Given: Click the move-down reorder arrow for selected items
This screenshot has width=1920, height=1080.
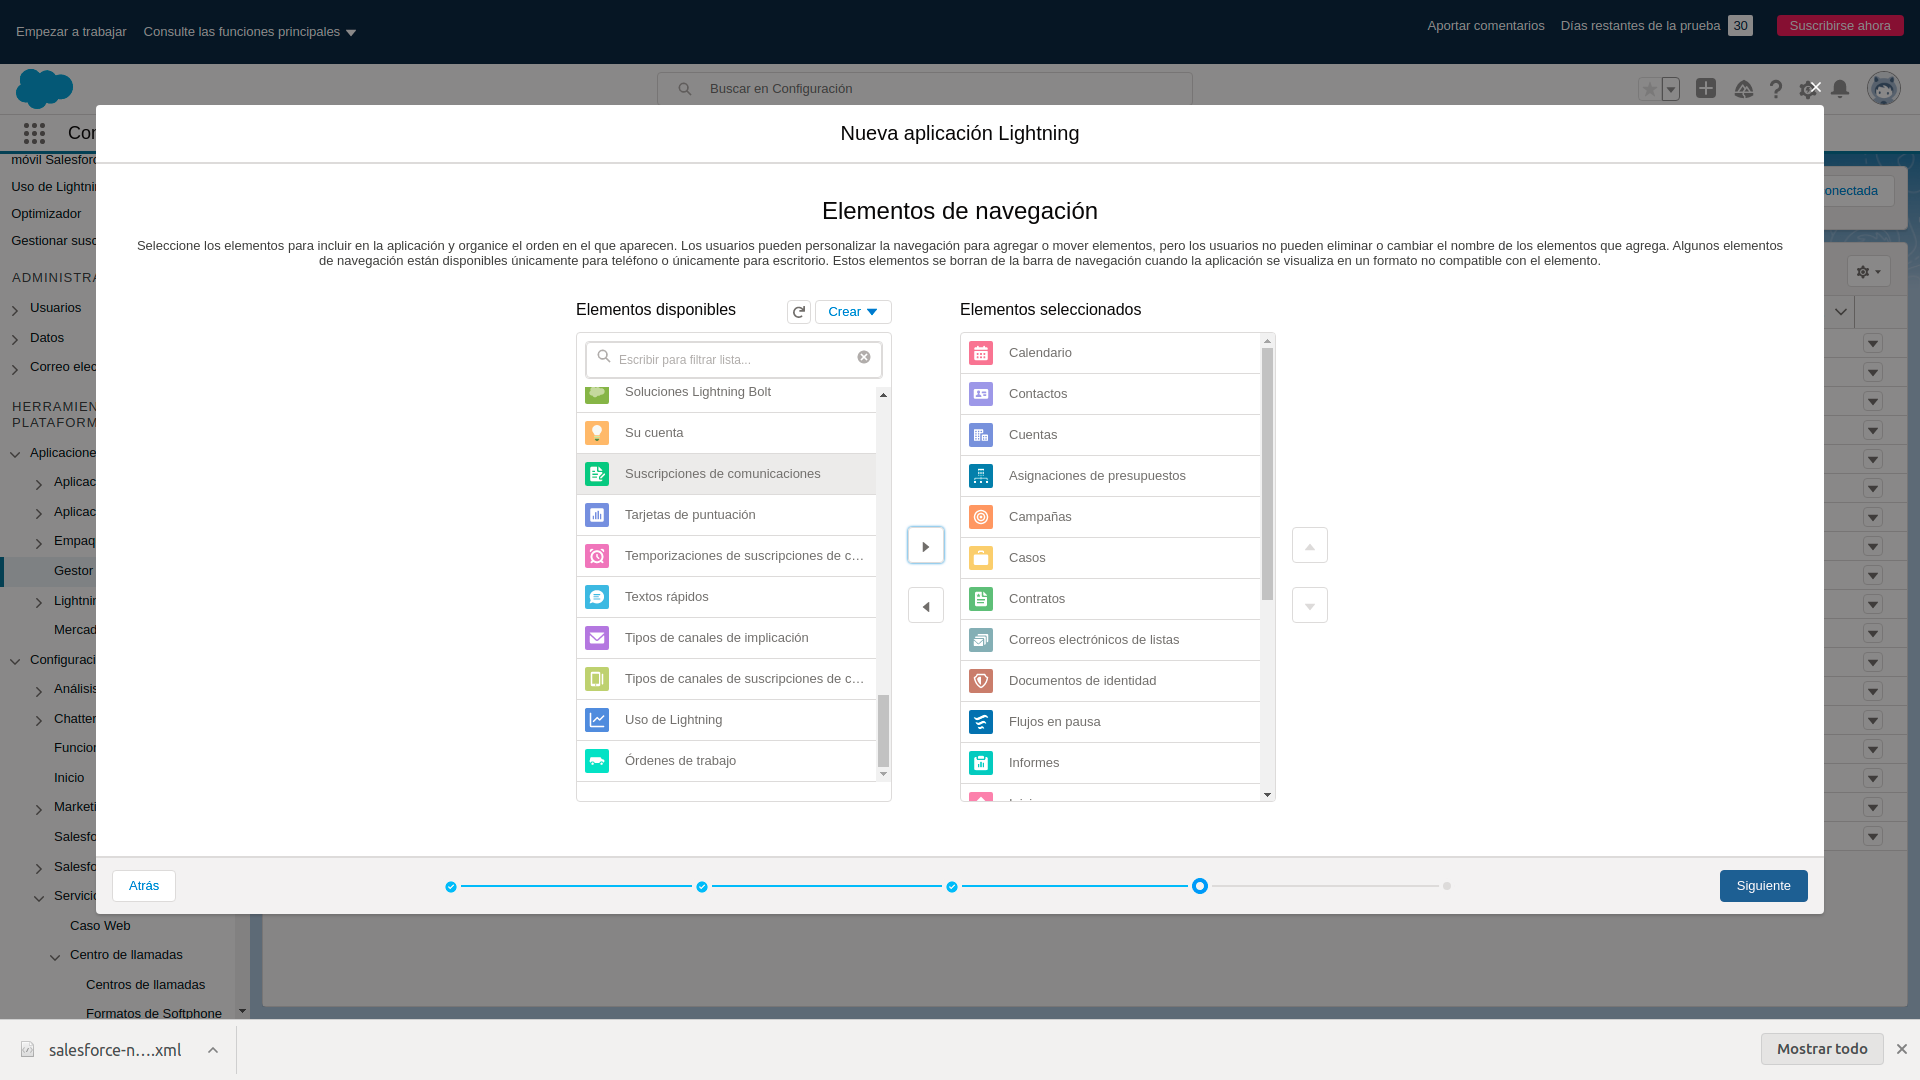Looking at the screenshot, I should click(1309, 605).
